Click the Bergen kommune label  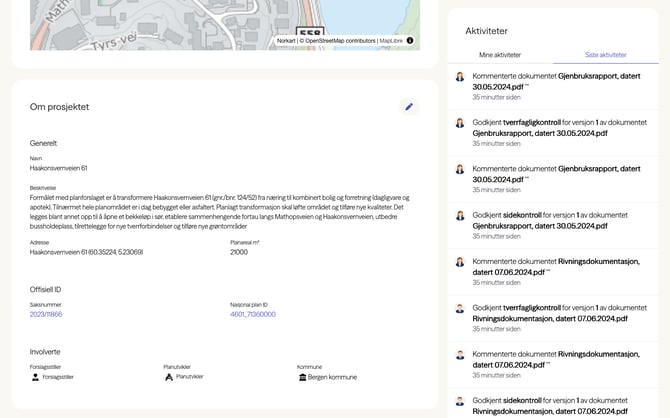[x=333, y=377]
